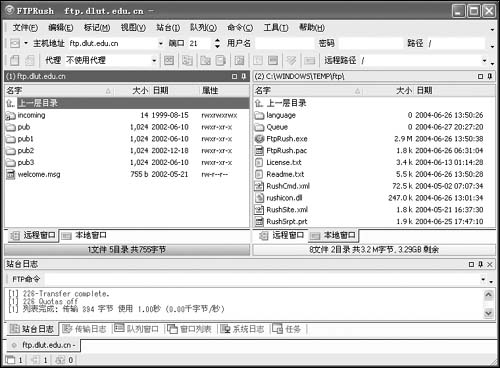Open the 视图(V) menu
Viewport: 500px width, 368px height.
point(133,28)
